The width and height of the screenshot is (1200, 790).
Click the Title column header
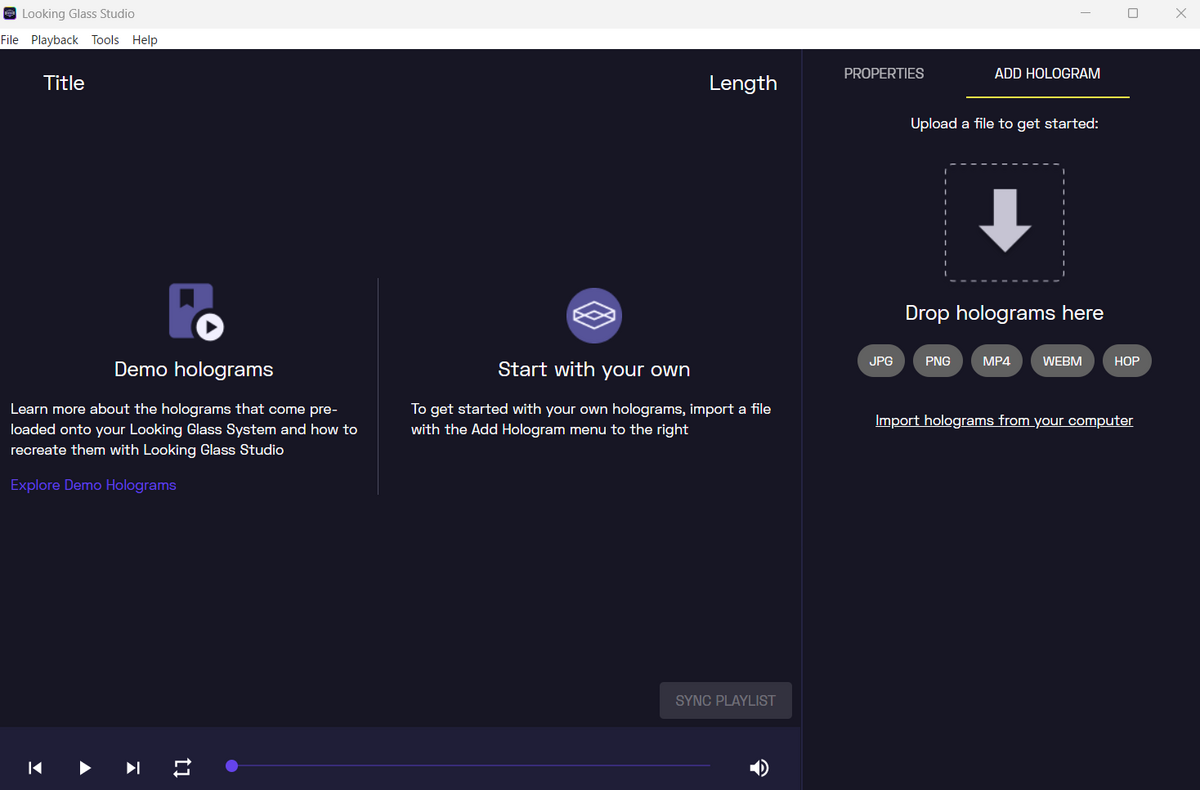coord(64,83)
